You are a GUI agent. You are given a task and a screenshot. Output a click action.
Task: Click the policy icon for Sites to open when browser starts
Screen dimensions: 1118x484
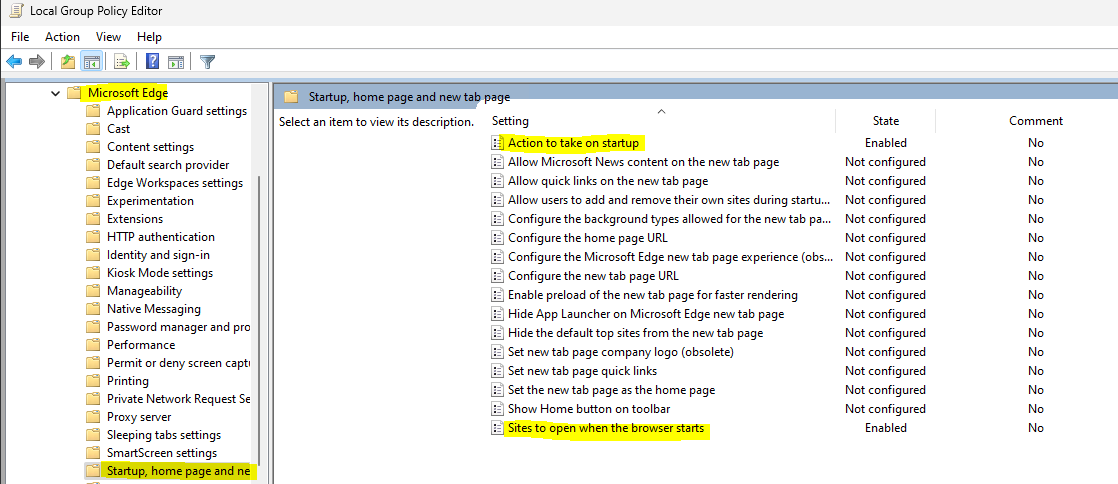pyautogui.click(x=498, y=428)
